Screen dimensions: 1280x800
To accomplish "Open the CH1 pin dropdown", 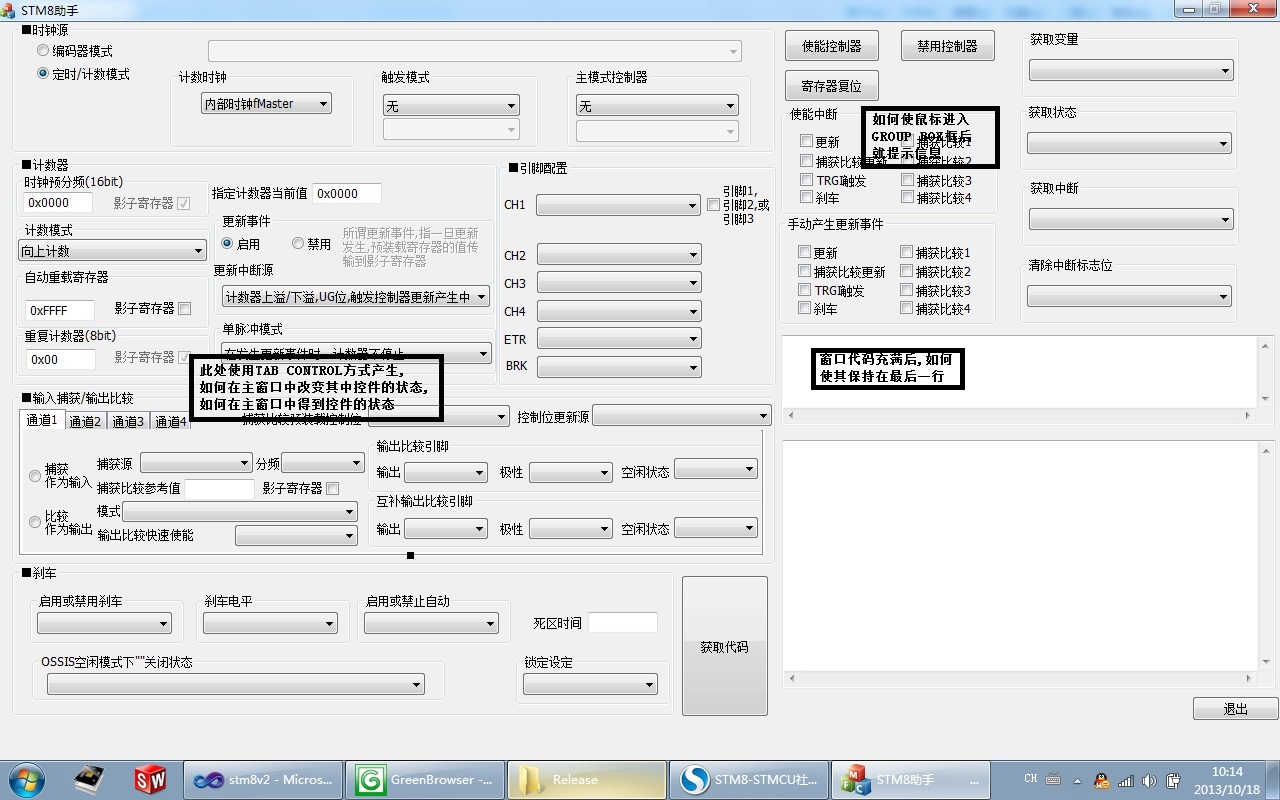I will point(618,205).
